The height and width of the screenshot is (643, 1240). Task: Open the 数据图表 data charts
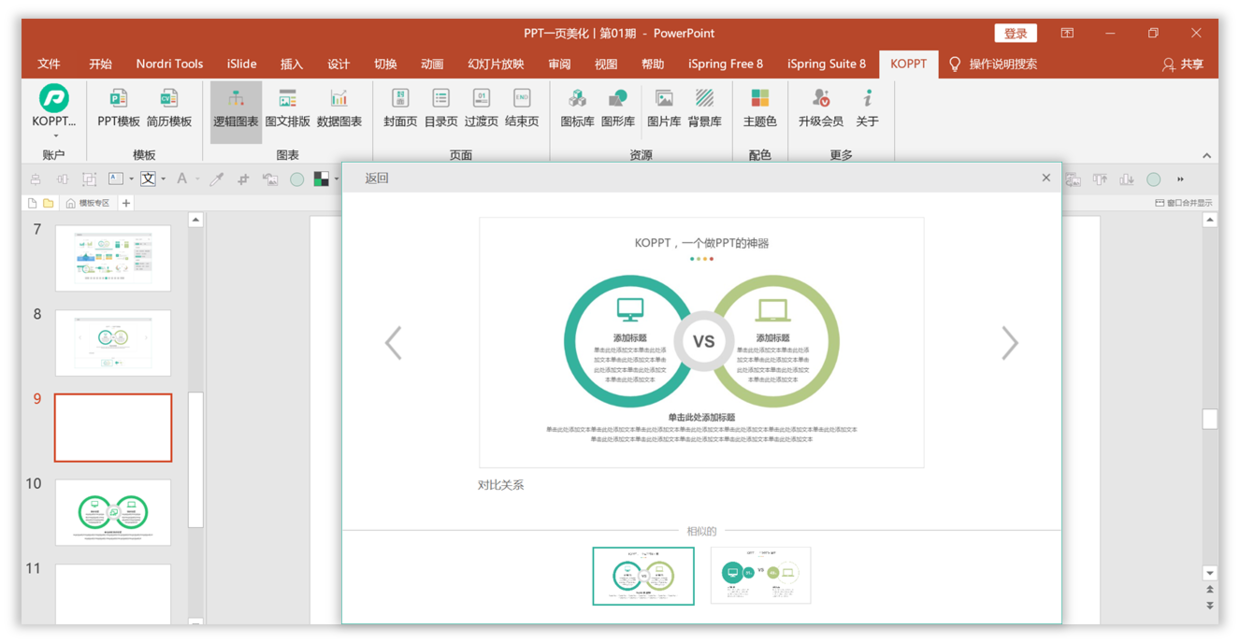point(339,108)
